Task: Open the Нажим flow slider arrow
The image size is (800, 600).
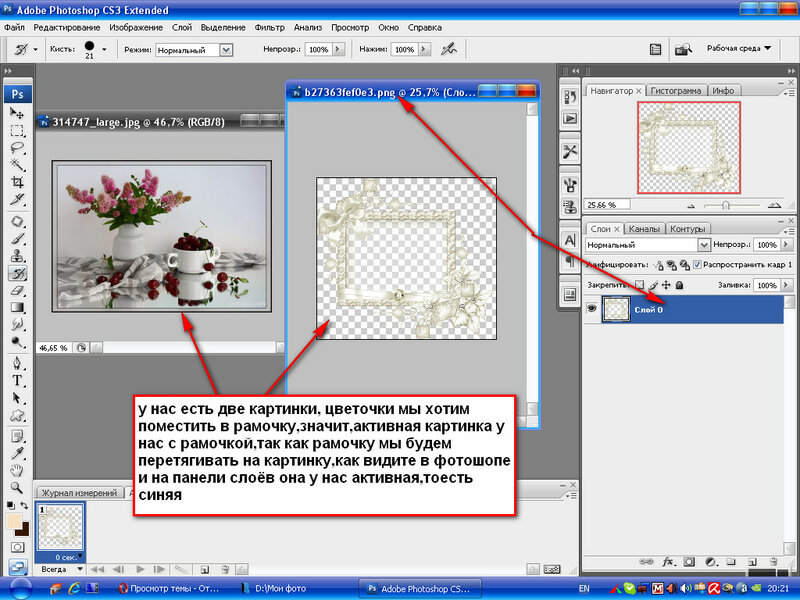Action: coord(424,49)
